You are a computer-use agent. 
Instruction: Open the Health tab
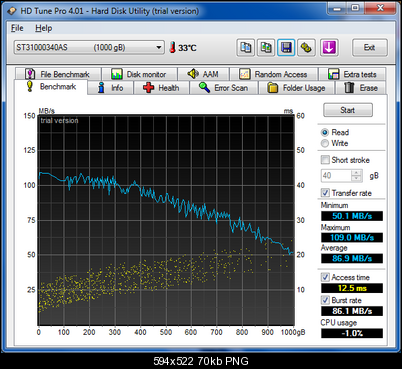[x=161, y=88]
